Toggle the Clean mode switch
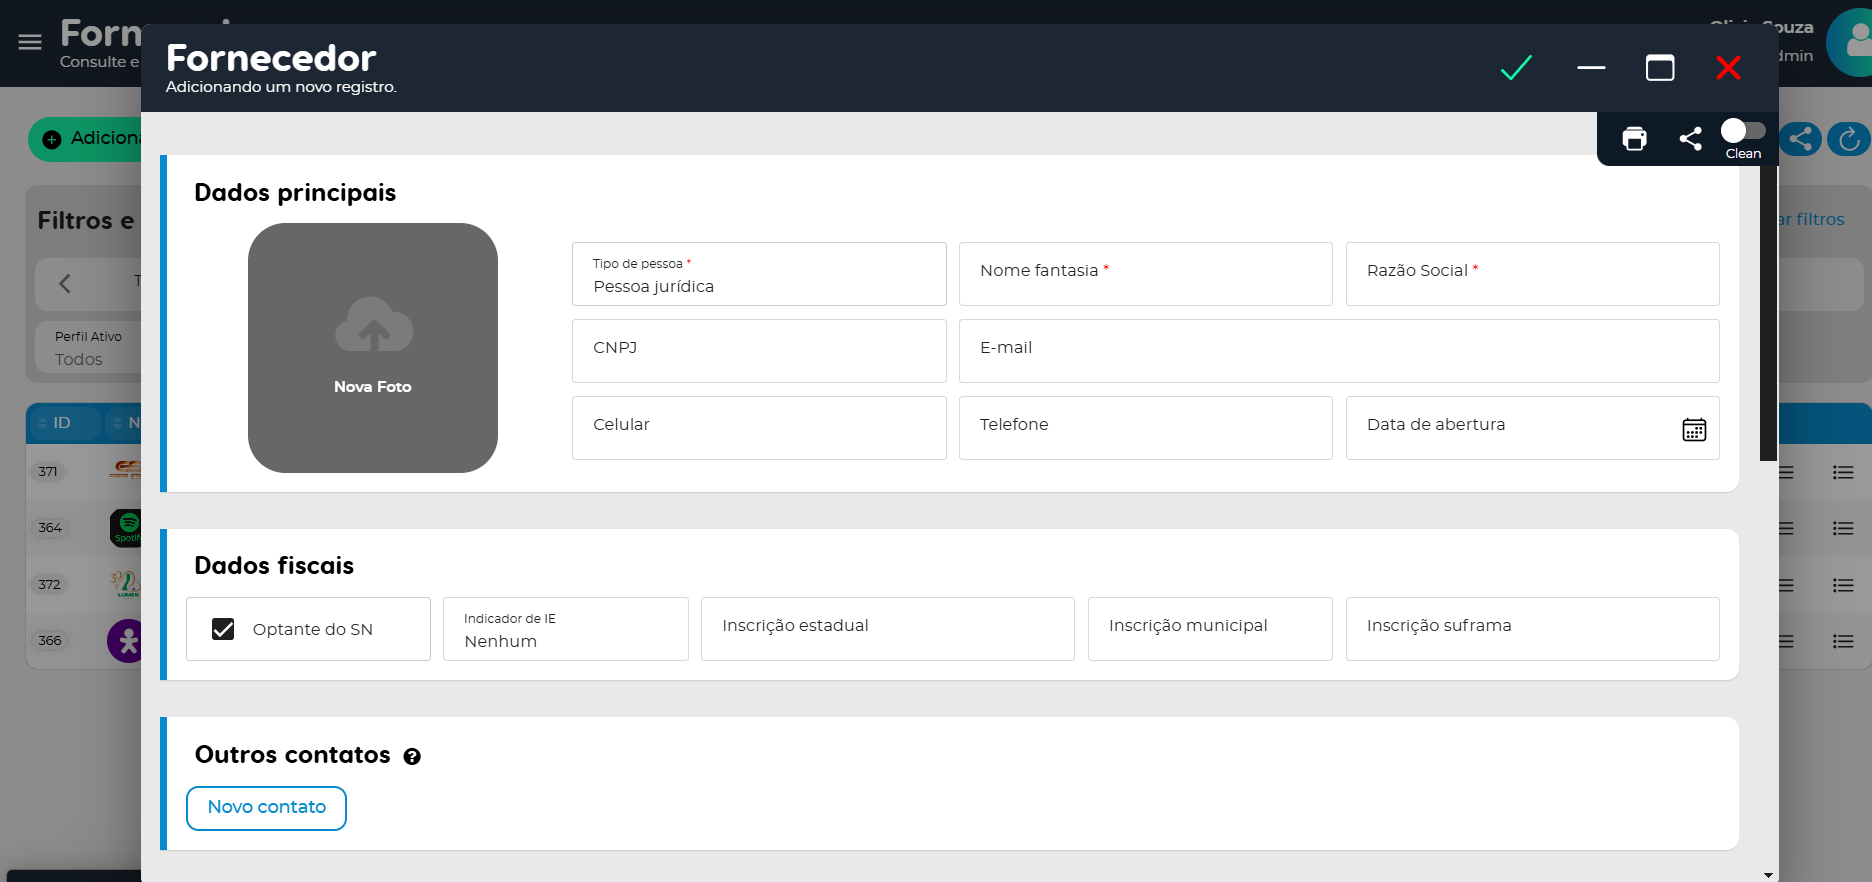 tap(1742, 131)
